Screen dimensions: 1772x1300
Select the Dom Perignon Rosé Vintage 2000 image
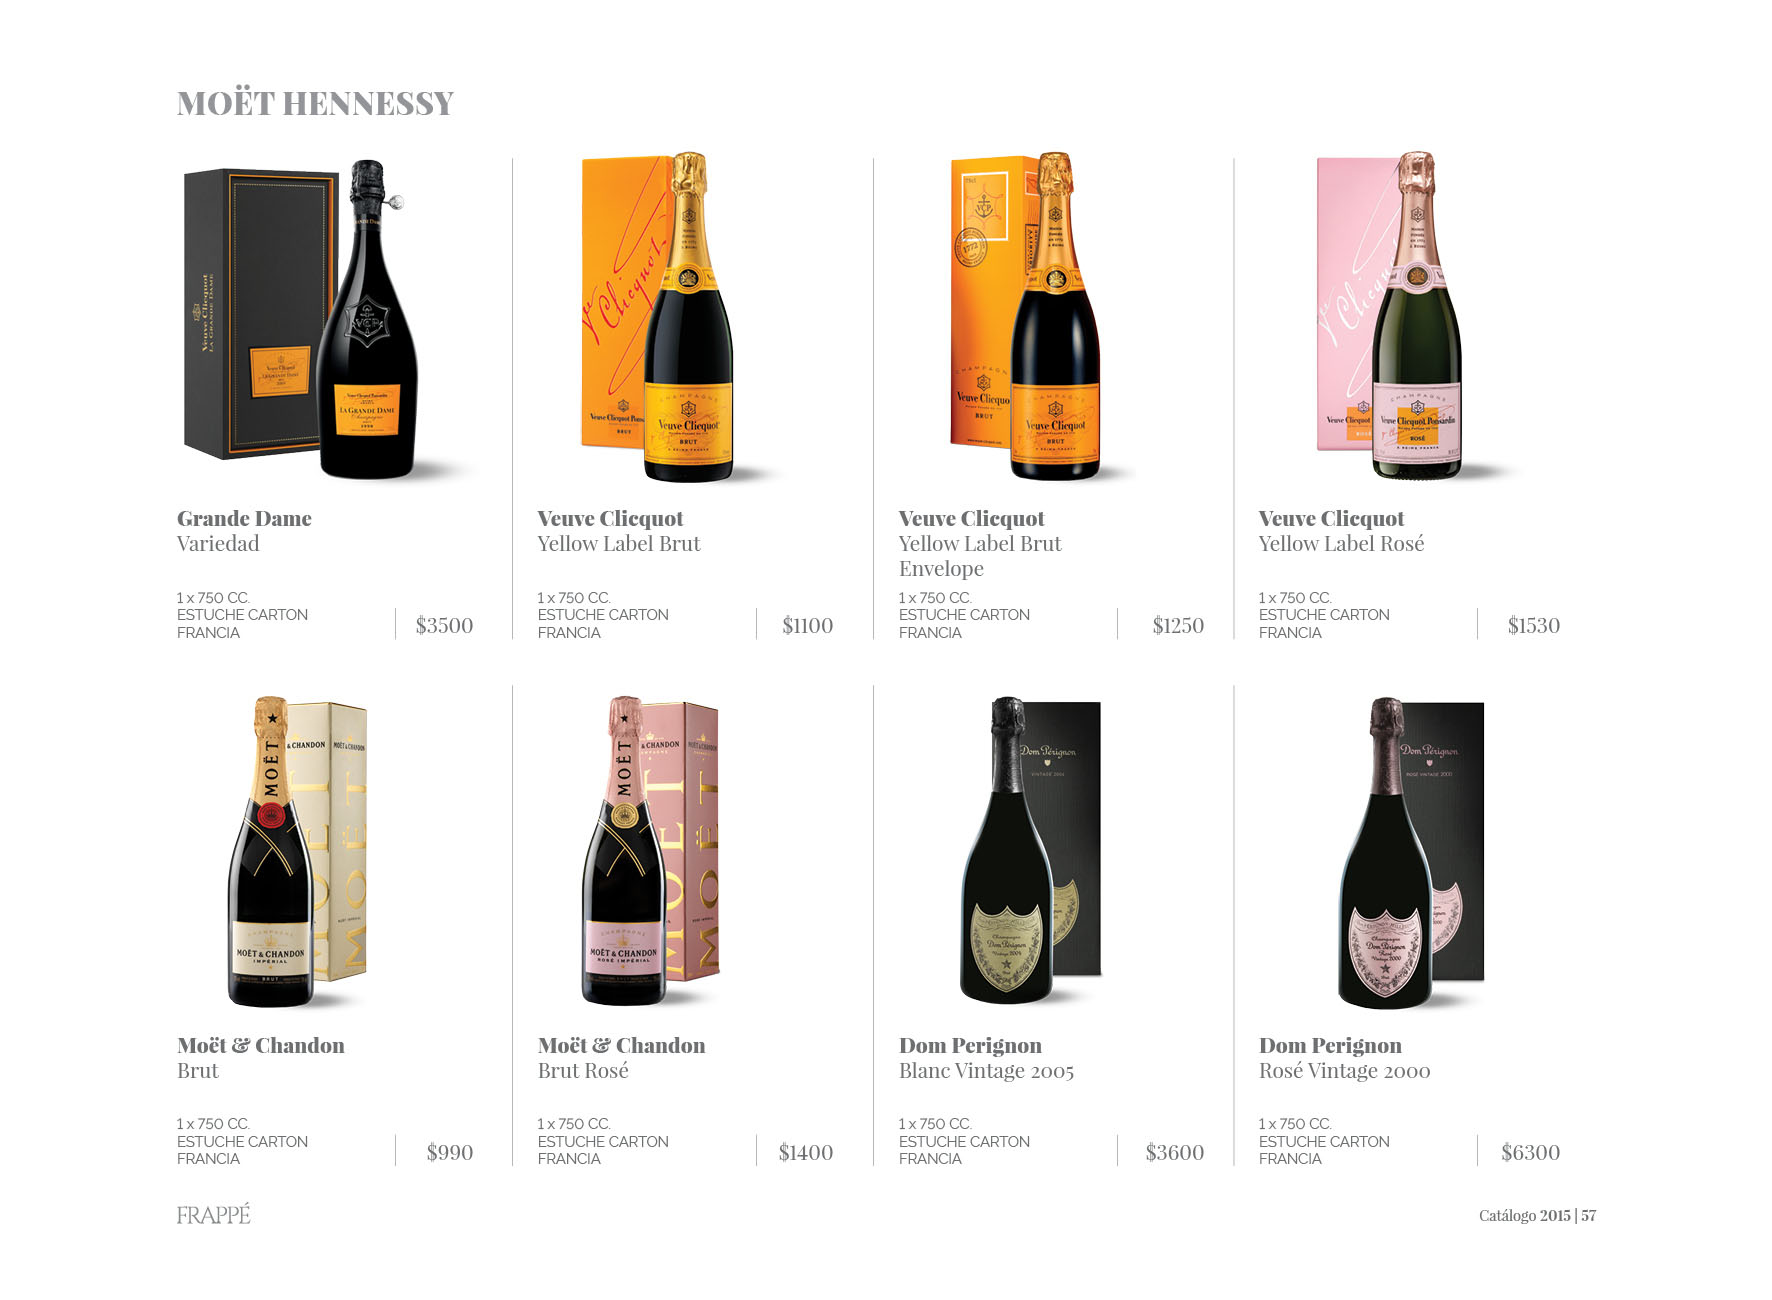(1411, 852)
